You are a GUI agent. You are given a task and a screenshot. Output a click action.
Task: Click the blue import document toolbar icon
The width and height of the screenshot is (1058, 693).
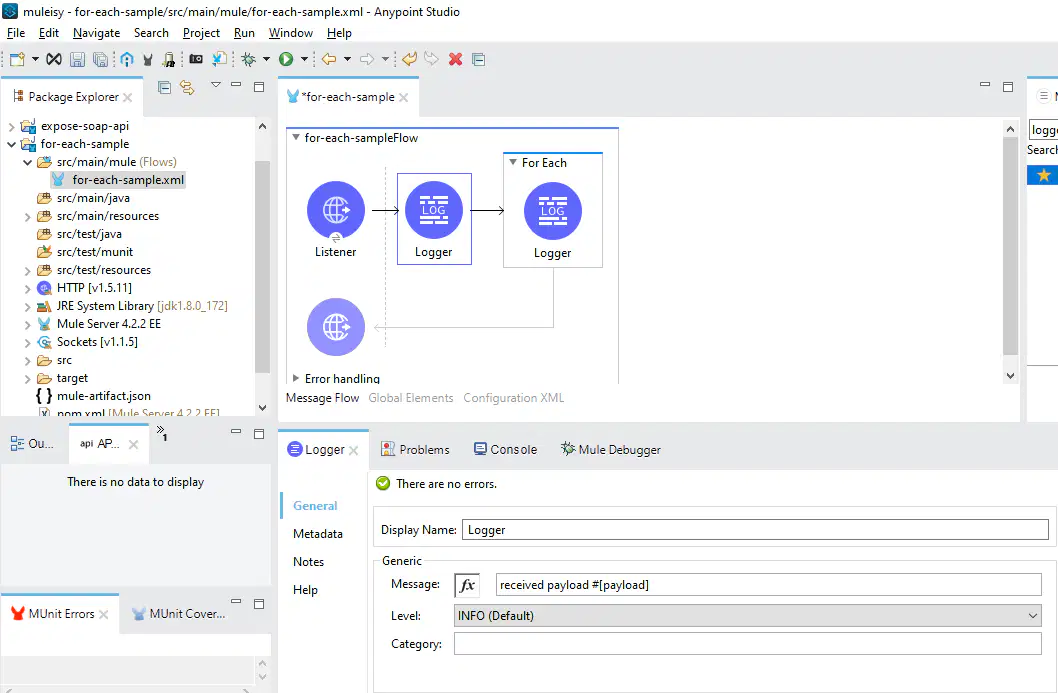[219, 59]
